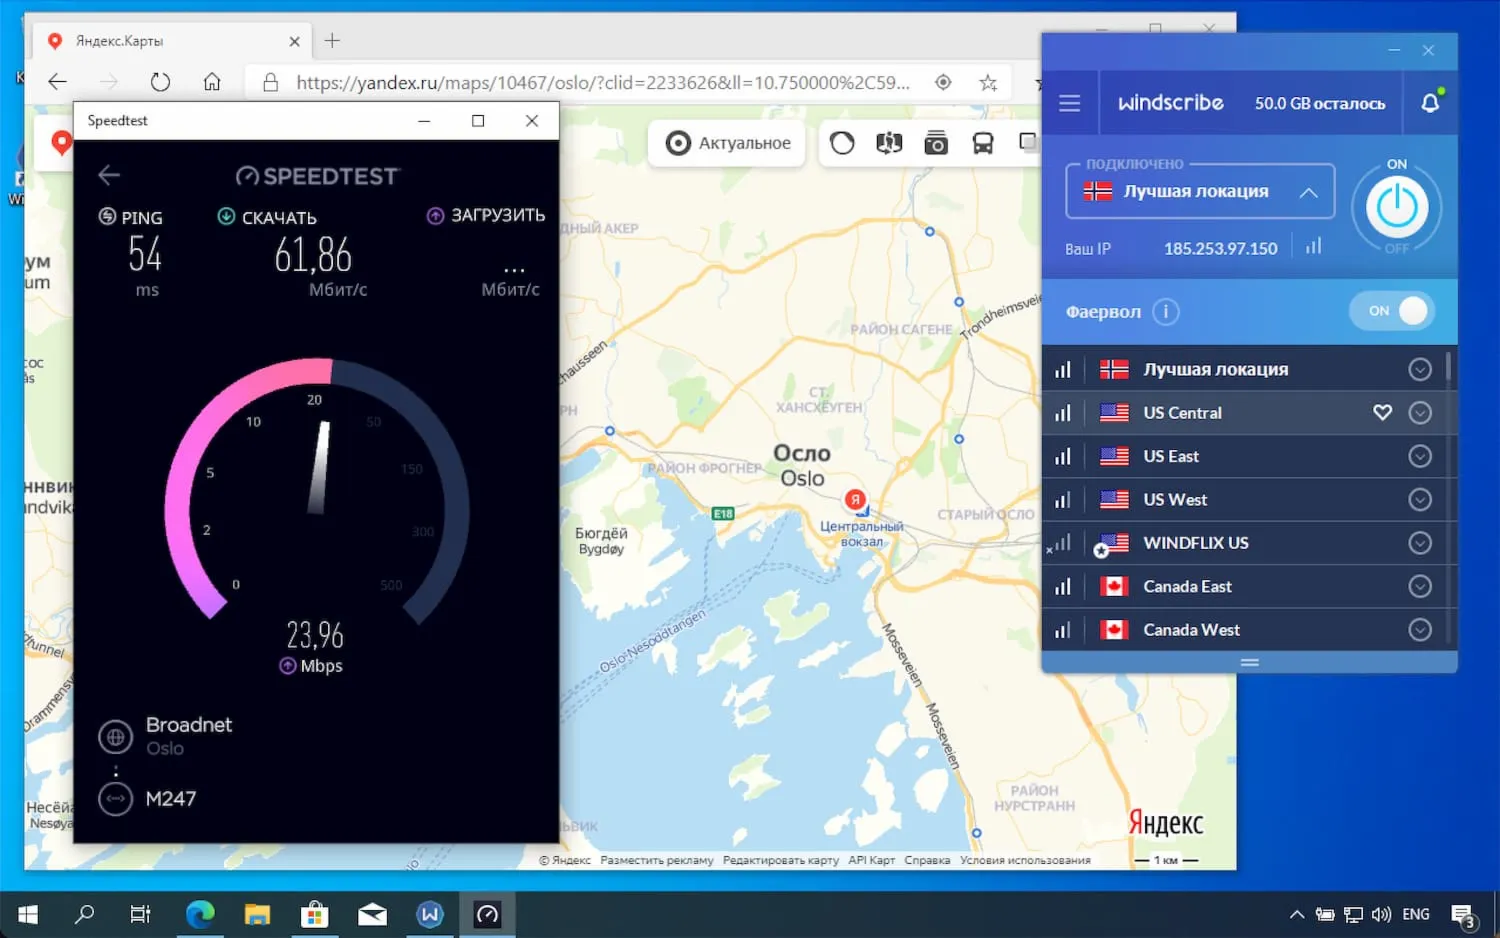This screenshot has width=1500, height=938.
Task: Launch Microsoft Edge from the taskbar
Action: 200,914
